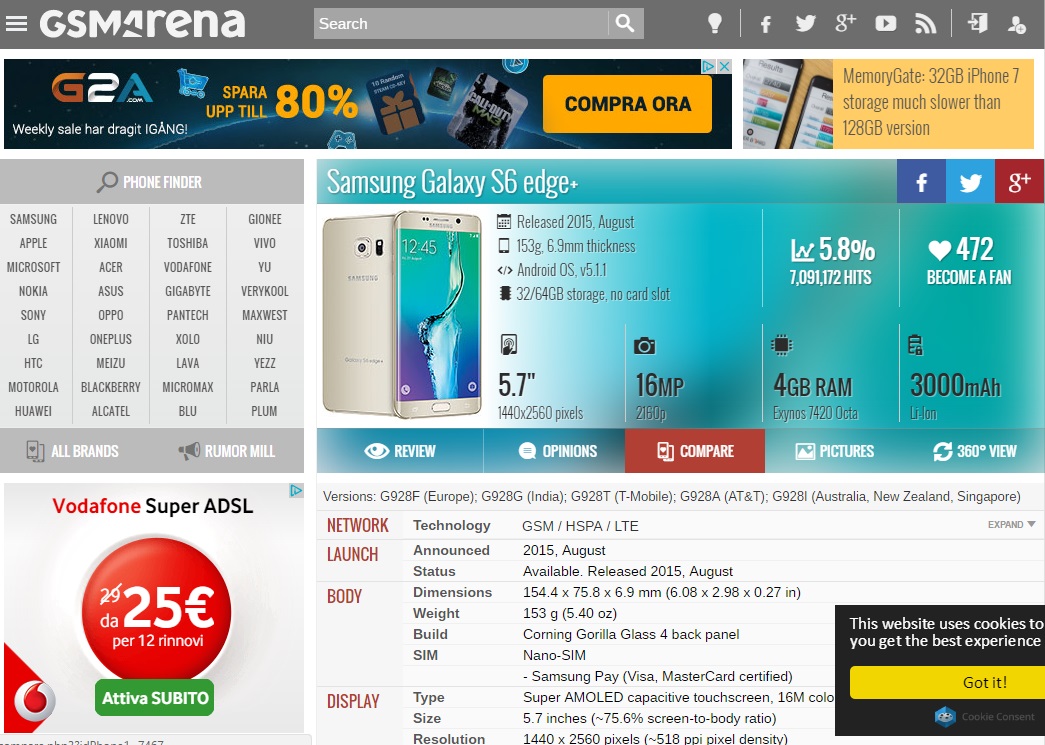Expand the Network specifications section
The height and width of the screenshot is (745, 1045).
coord(1011,524)
